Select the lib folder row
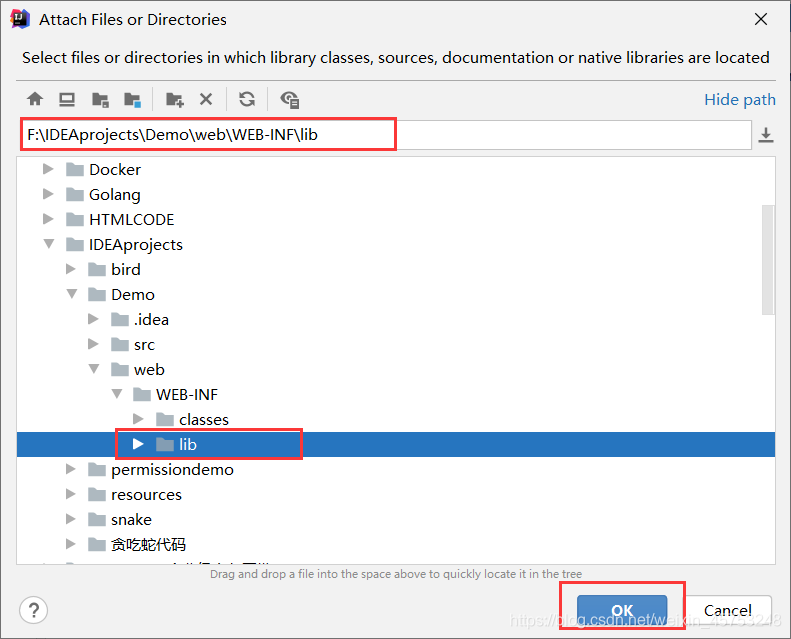The height and width of the screenshot is (639, 791). tap(396, 444)
